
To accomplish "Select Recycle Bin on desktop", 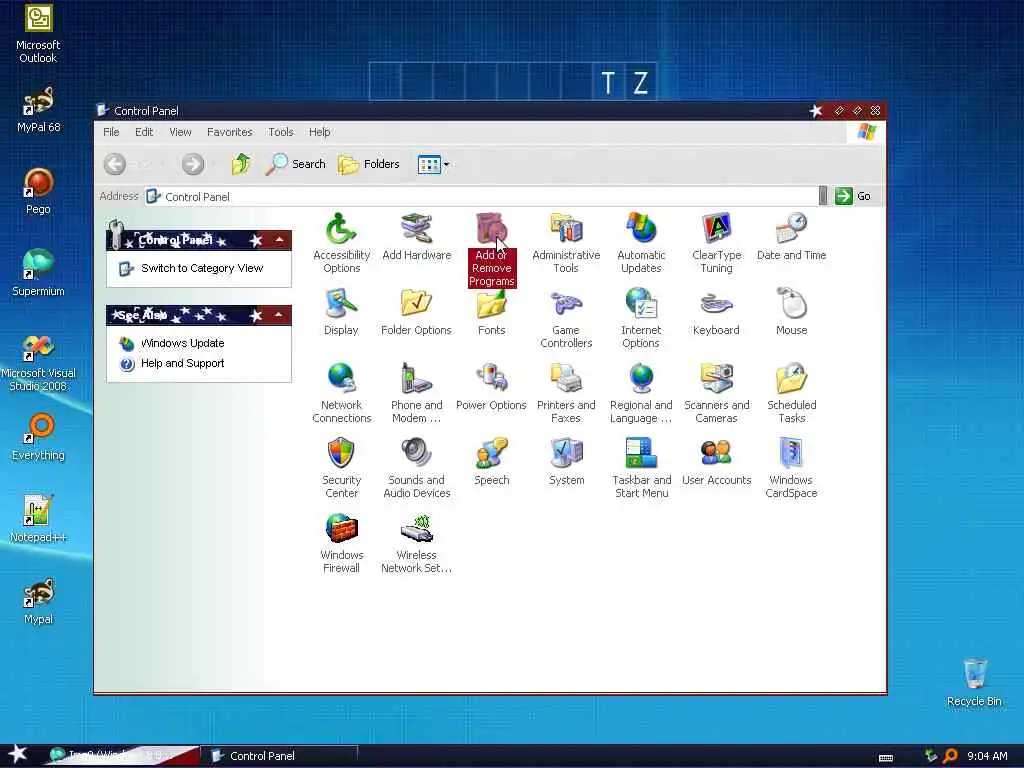I will (974, 682).
